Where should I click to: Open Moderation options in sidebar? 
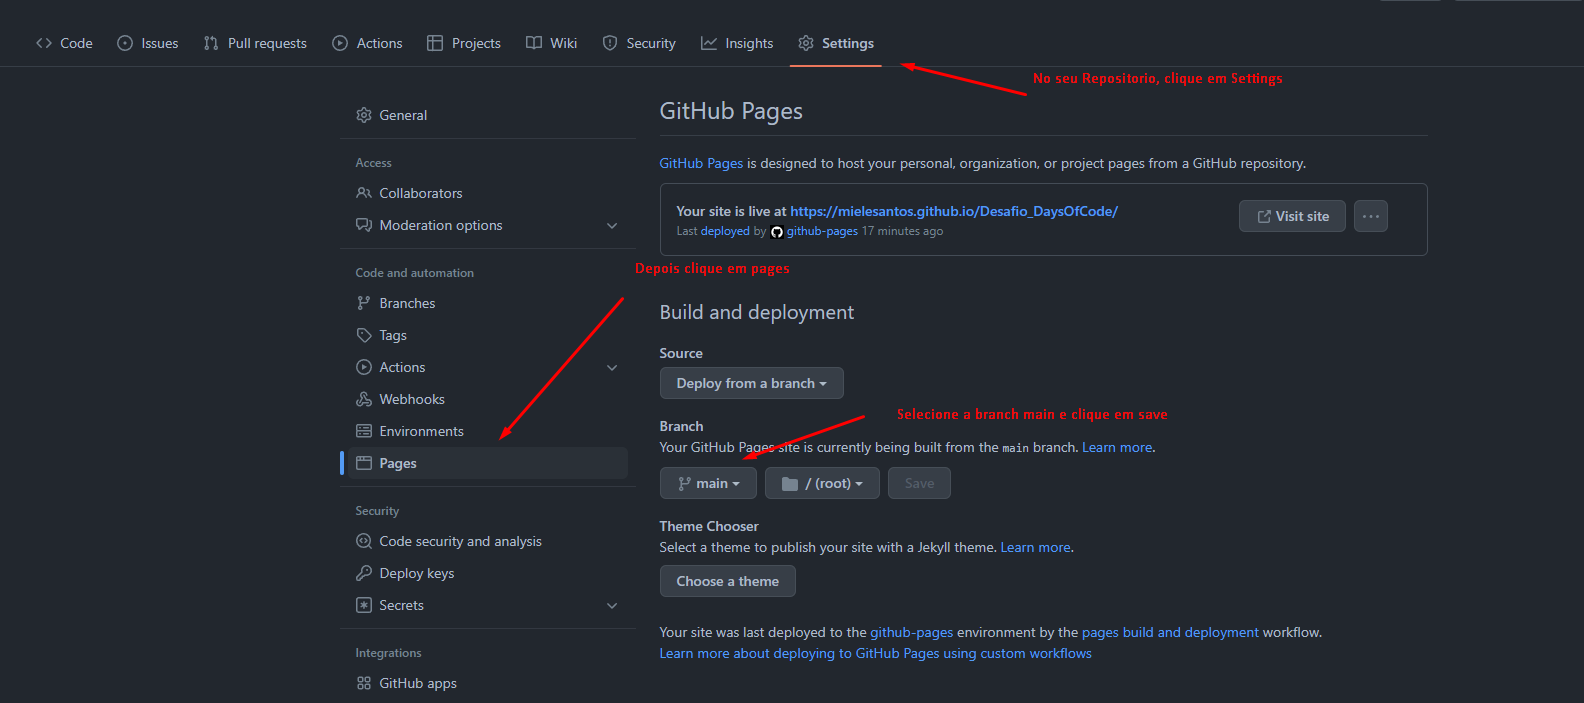(x=488, y=225)
